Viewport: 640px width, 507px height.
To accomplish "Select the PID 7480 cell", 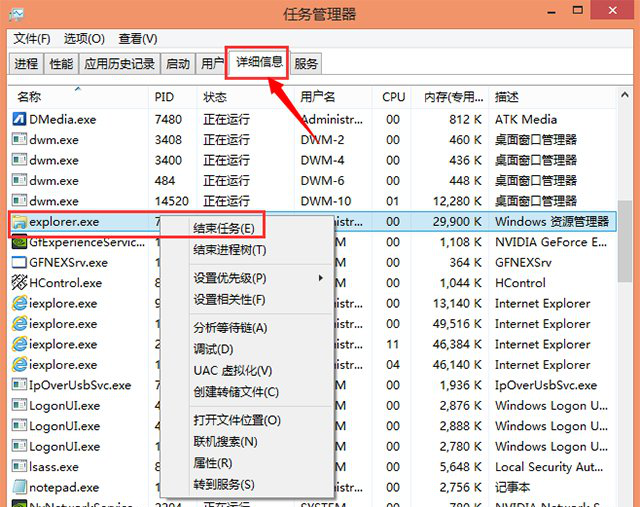I will [x=168, y=119].
